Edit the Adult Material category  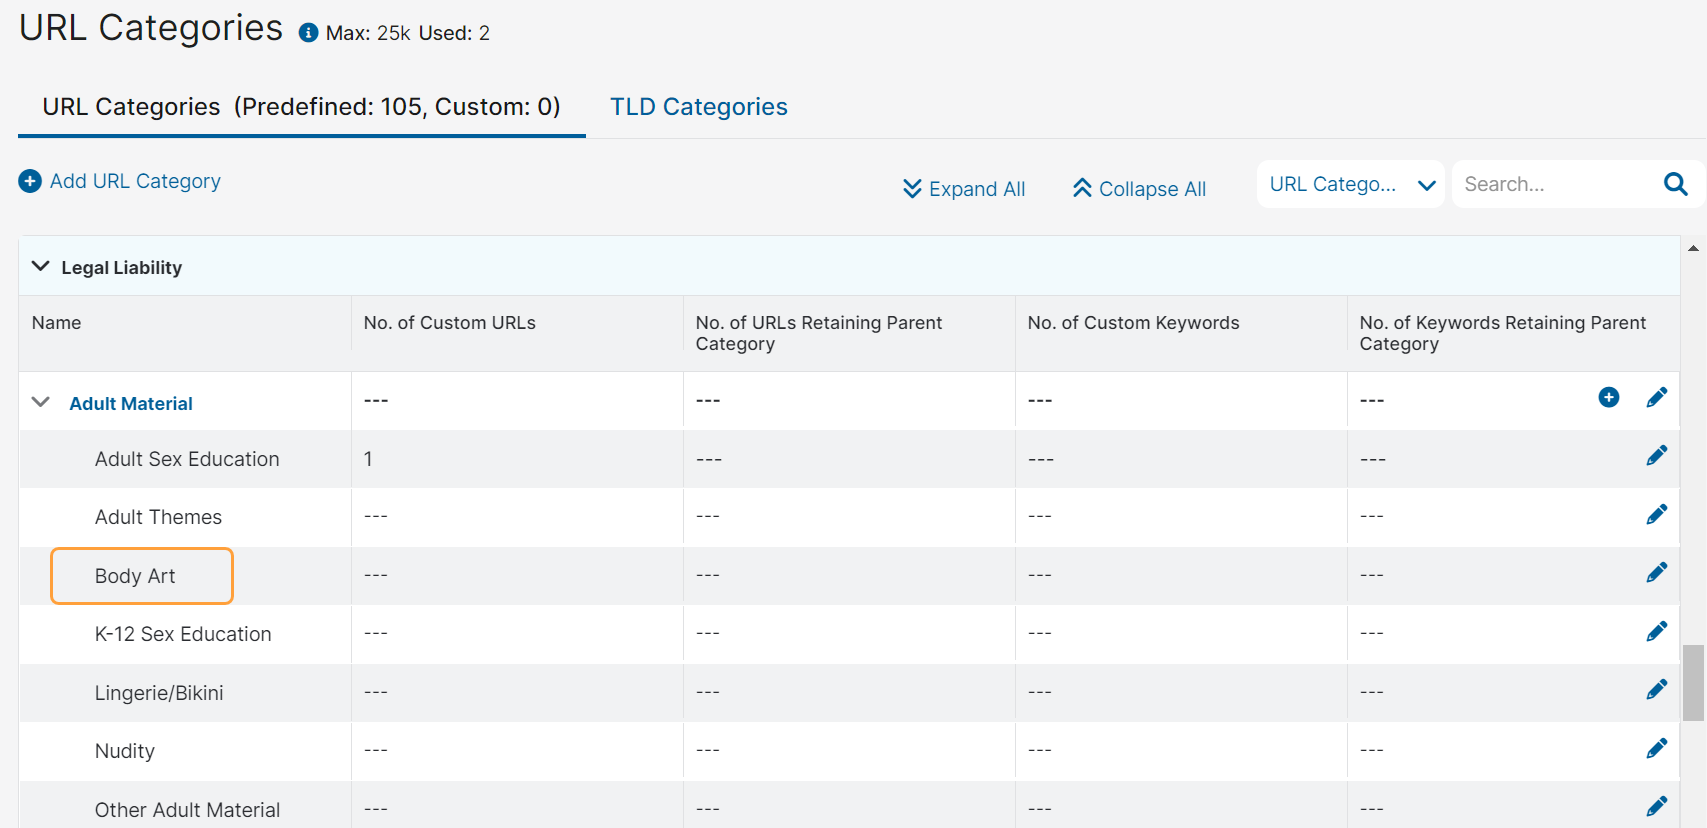(1656, 398)
